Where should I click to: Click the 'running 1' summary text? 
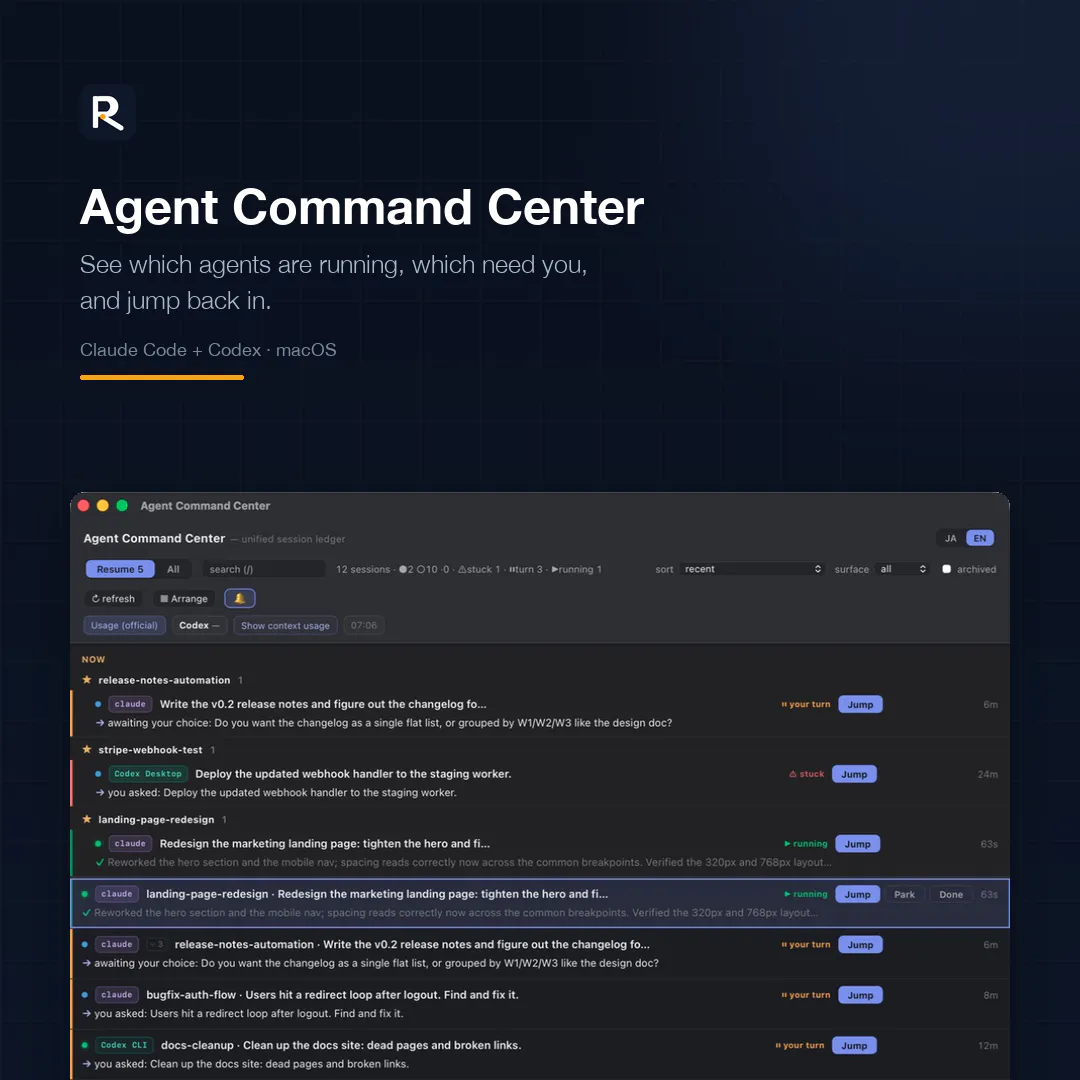[577, 569]
